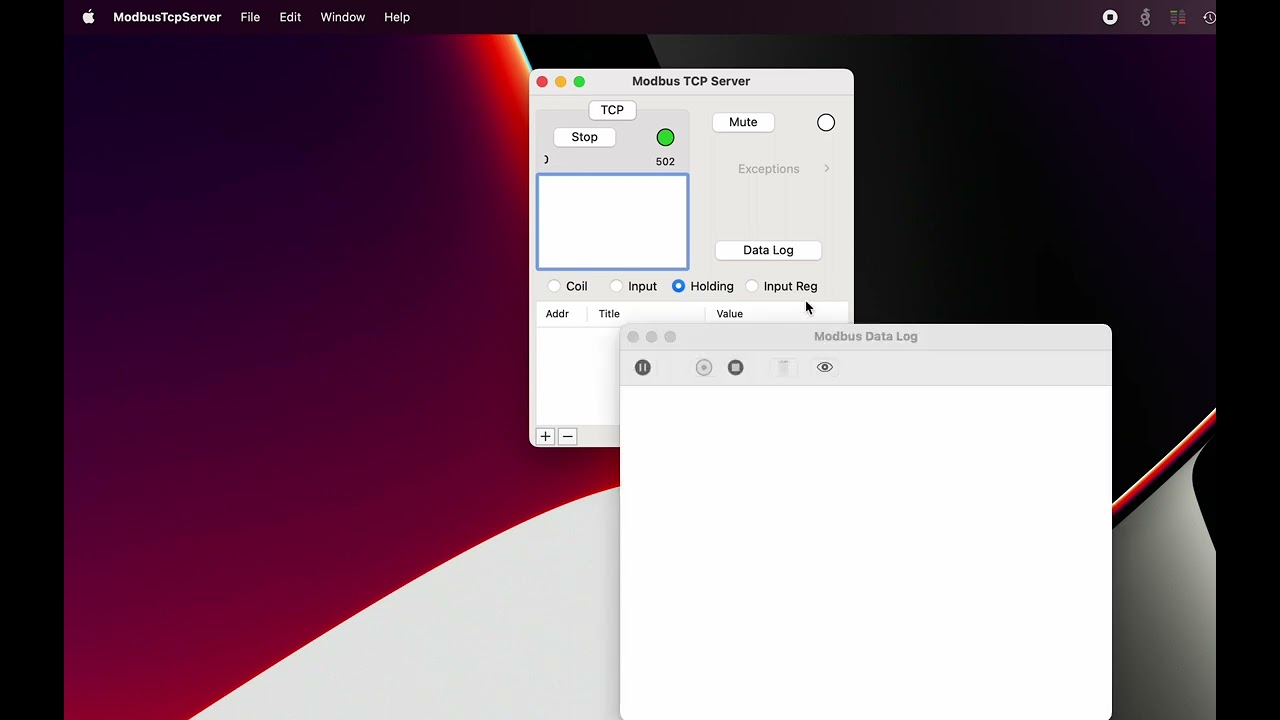Screen dimensions: 1280x720
Task: Expand the Exceptions chevron
Action: (x=827, y=169)
